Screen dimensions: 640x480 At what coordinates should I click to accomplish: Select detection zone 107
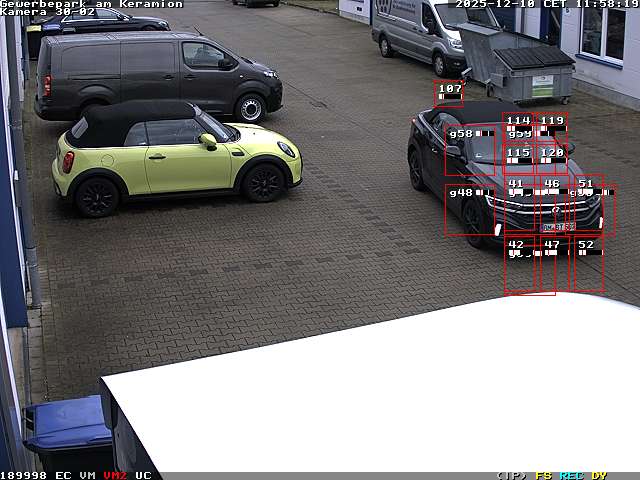tap(449, 93)
